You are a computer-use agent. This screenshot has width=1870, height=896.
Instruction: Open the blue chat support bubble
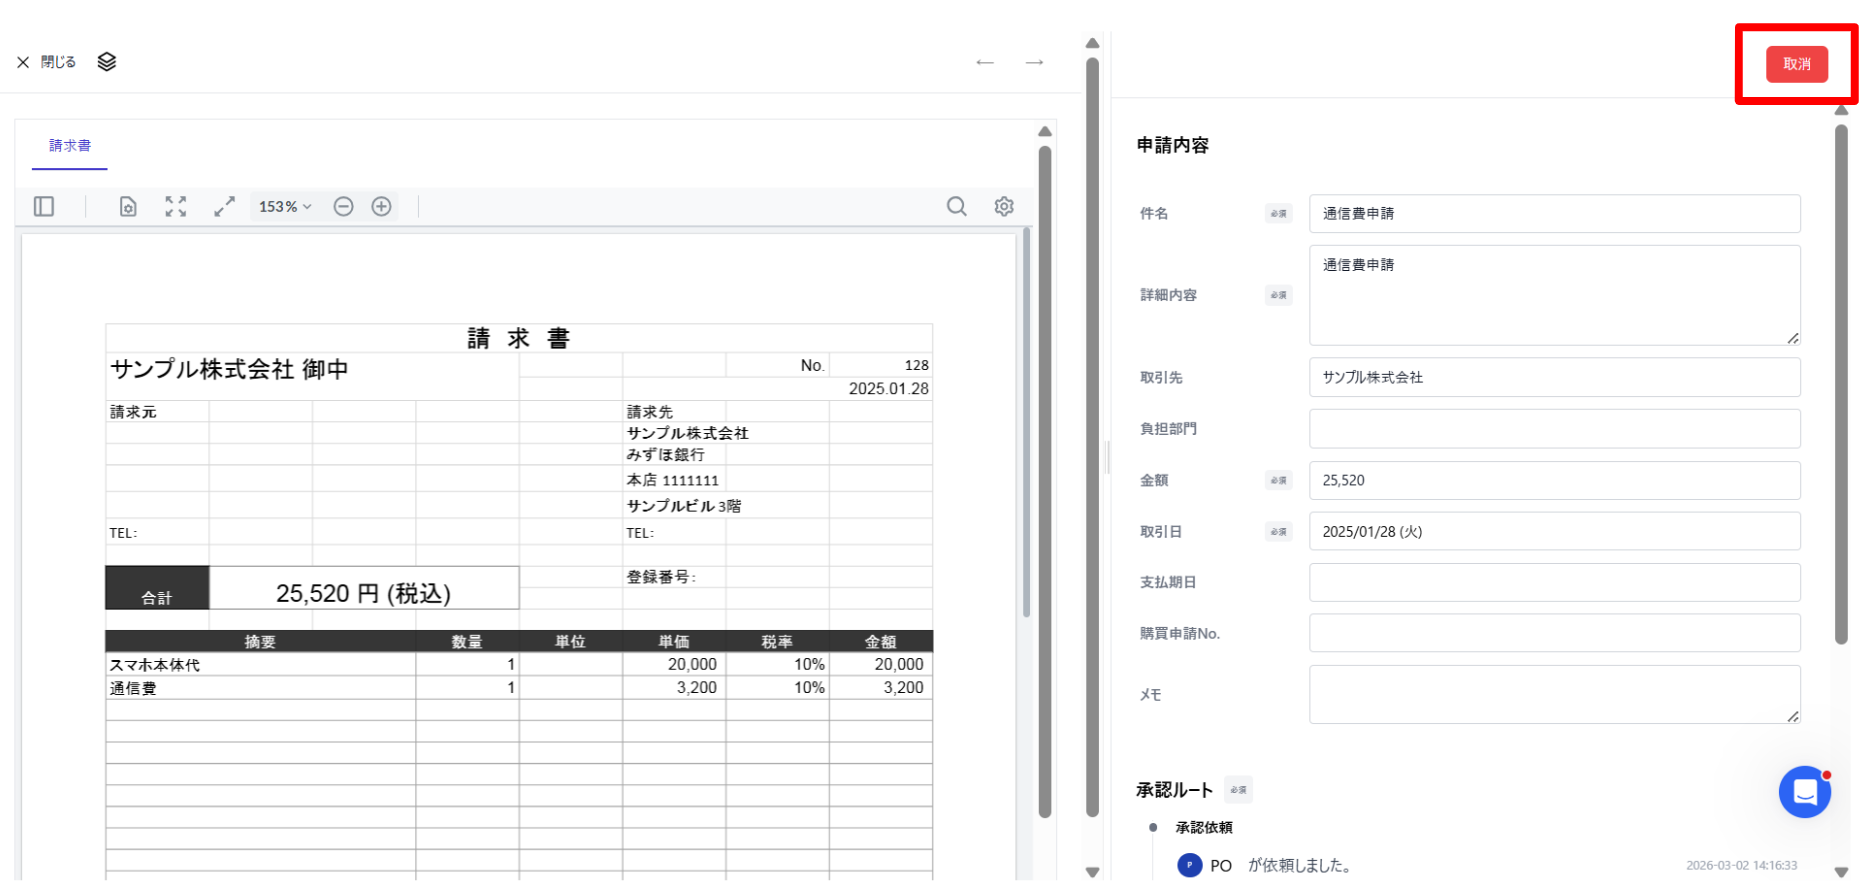click(x=1804, y=792)
